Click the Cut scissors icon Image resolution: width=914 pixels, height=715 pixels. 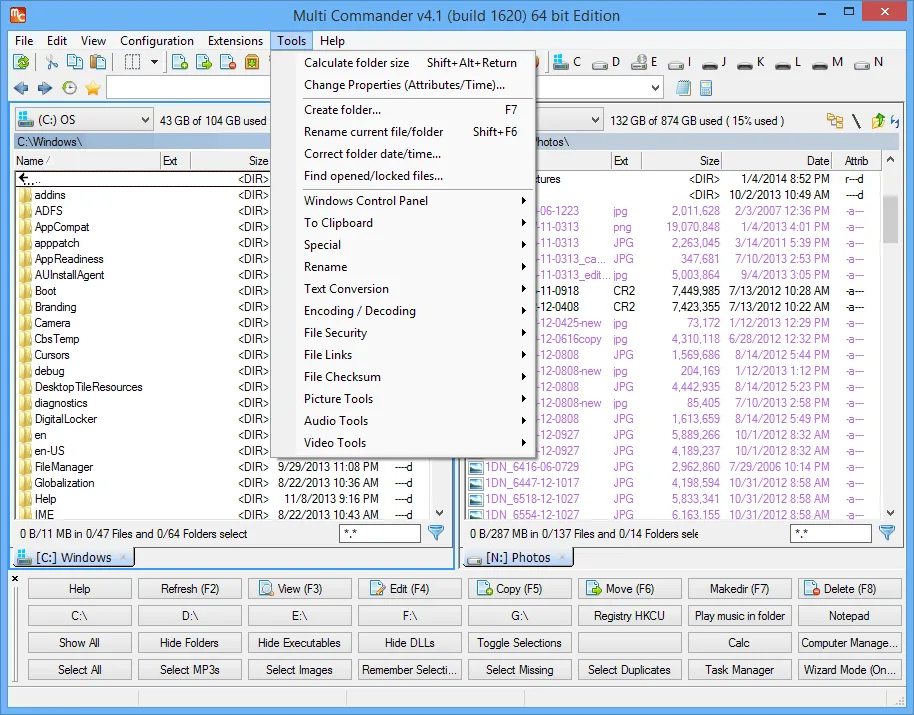click(x=52, y=63)
